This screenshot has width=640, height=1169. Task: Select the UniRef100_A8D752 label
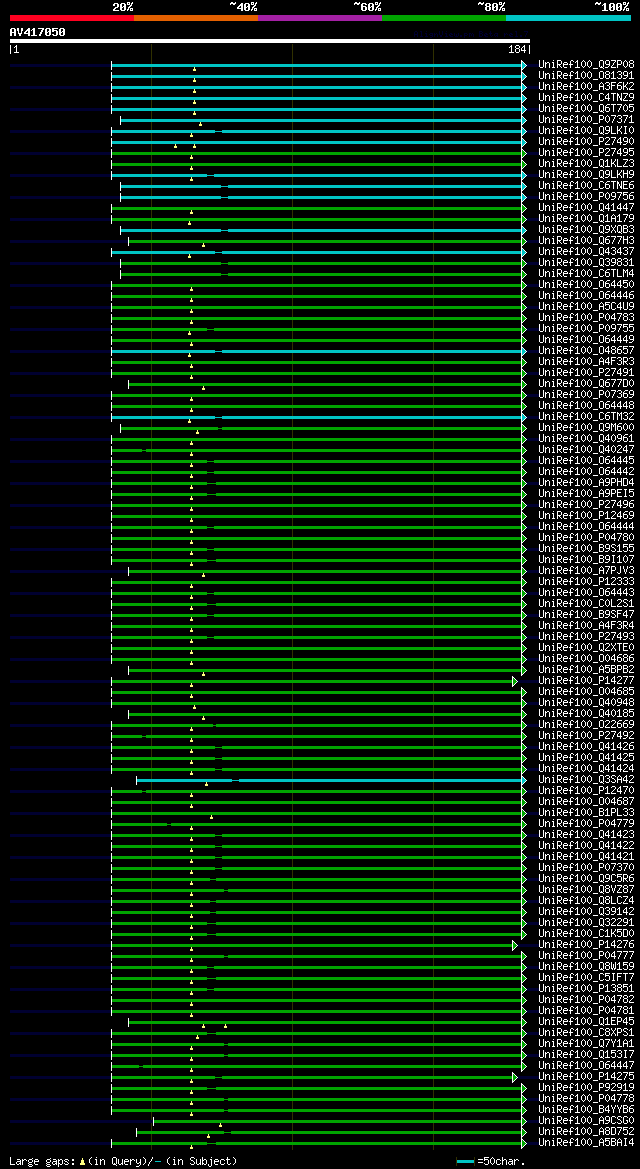586,1132
